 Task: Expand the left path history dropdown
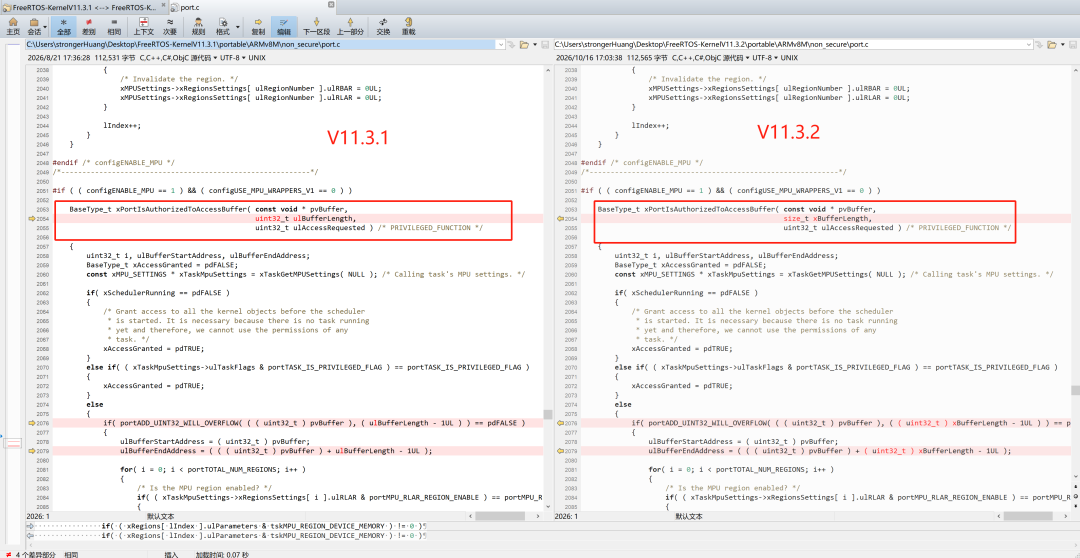pyautogui.click(x=499, y=45)
